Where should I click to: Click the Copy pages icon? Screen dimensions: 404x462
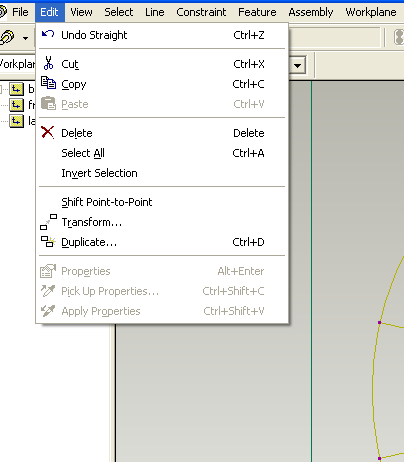pyautogui.click(x=48, y=83)
